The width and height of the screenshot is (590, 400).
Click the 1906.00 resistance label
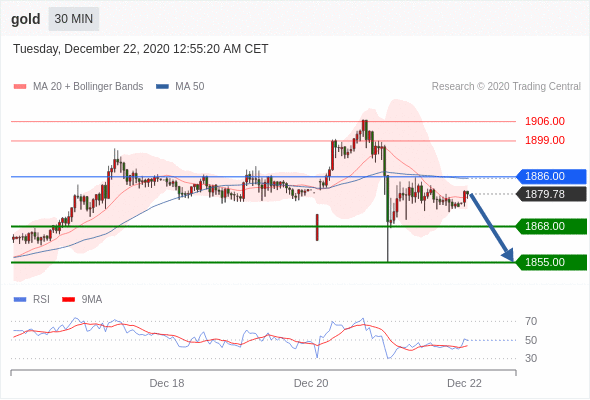click(x=545, y=121)
